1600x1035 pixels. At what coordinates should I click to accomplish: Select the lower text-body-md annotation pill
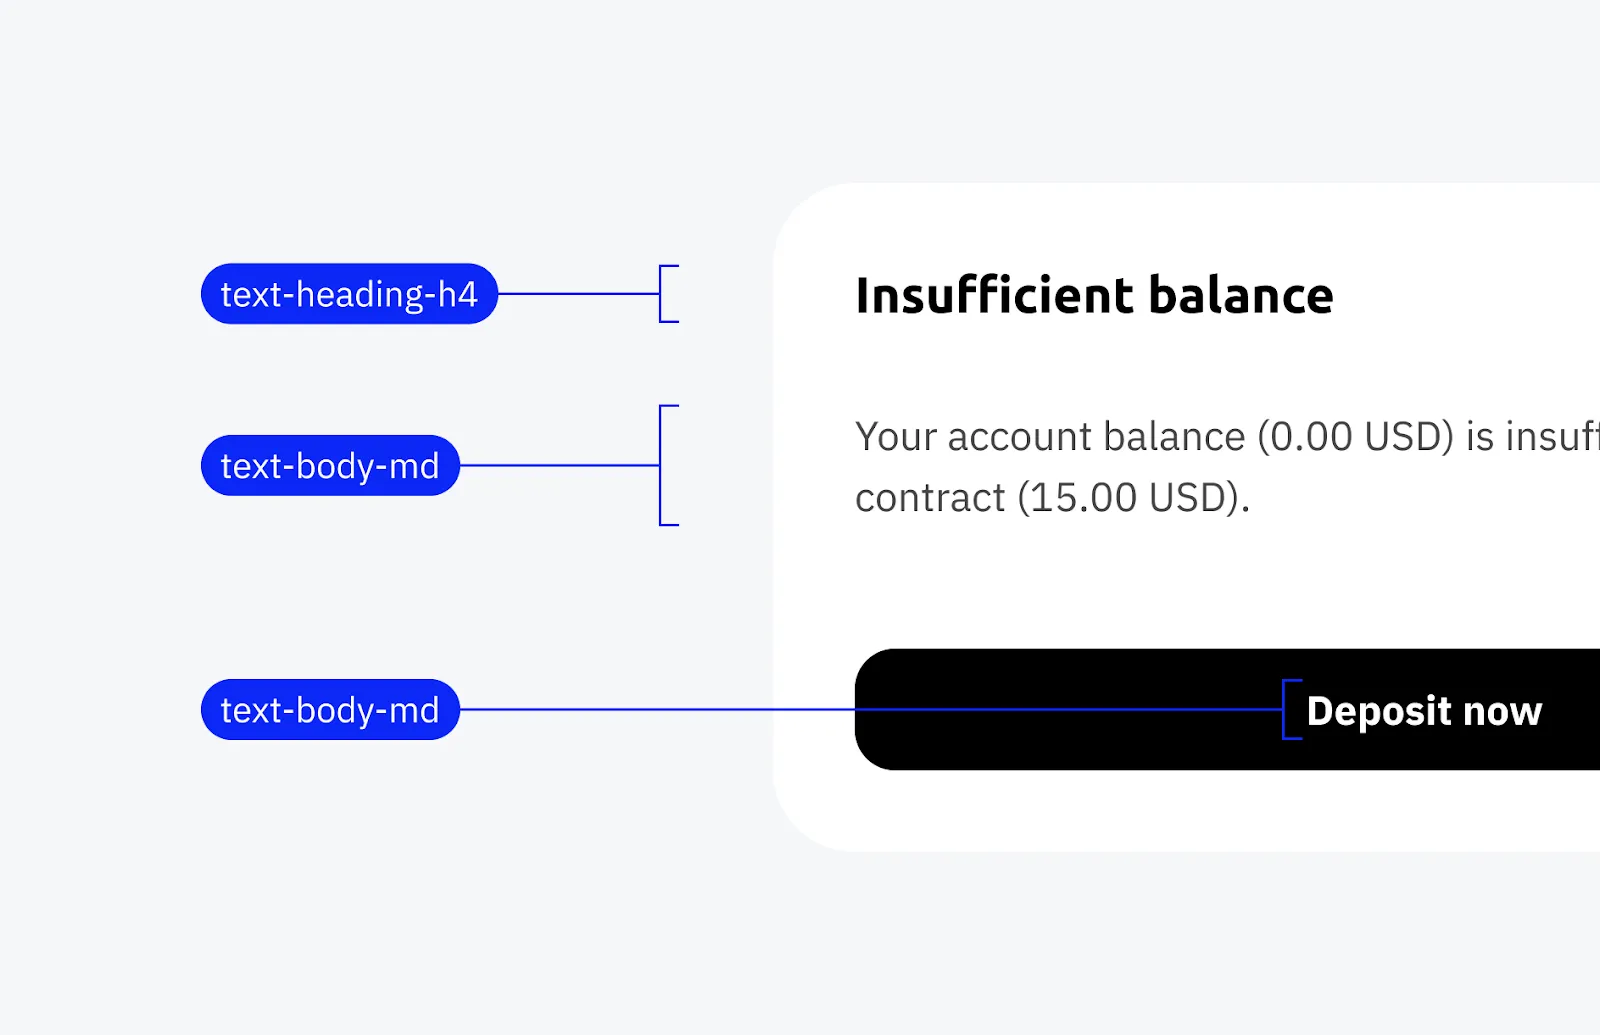(330, 709)
